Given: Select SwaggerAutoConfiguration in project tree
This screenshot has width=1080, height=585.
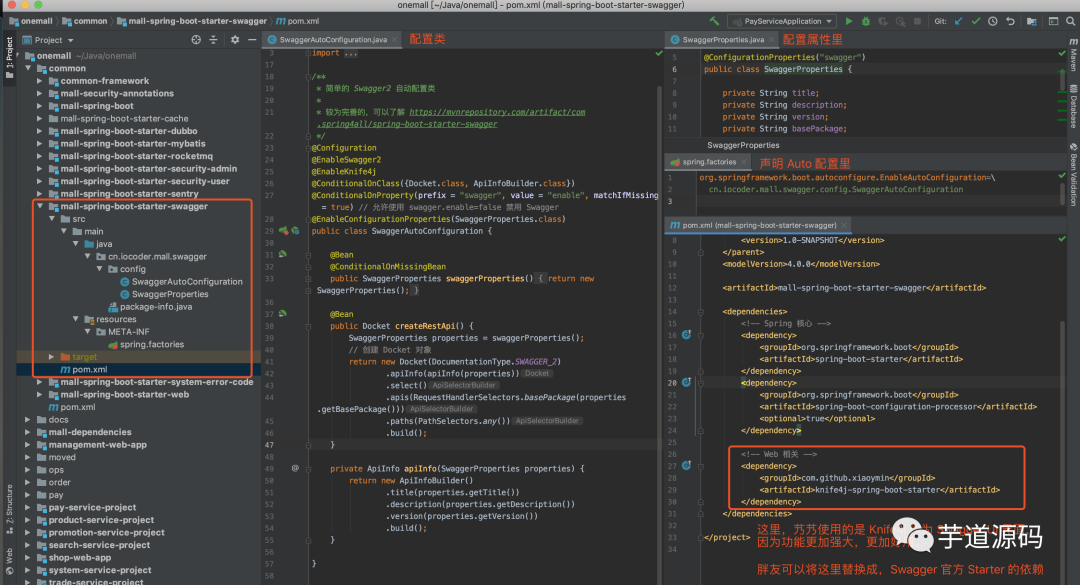Looking at the screenshot, I should coord(181,281).
